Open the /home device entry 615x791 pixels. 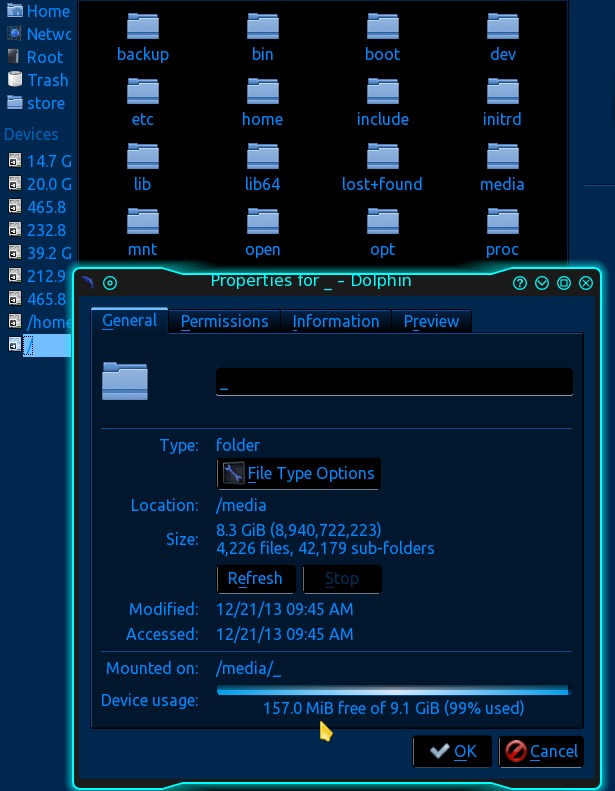(39, 321)
